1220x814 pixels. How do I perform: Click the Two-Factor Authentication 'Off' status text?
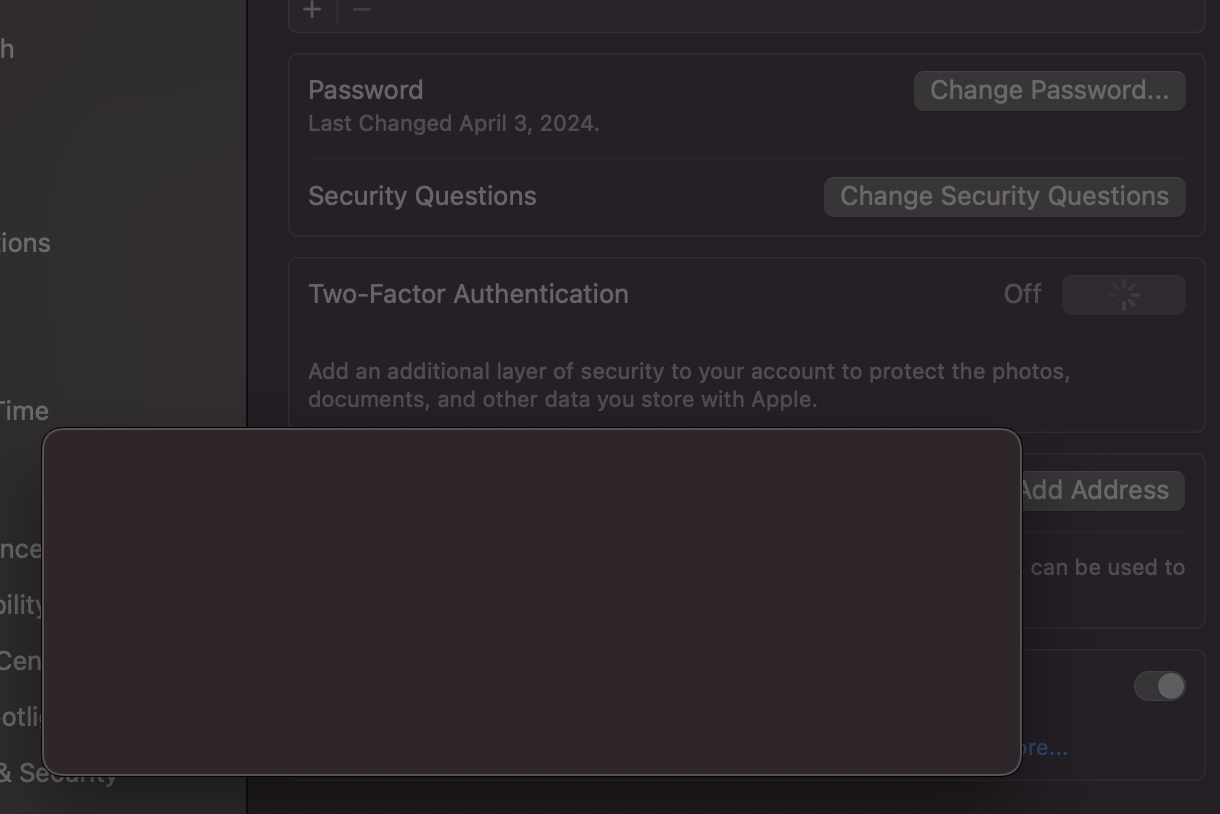tap(1022, 294)
